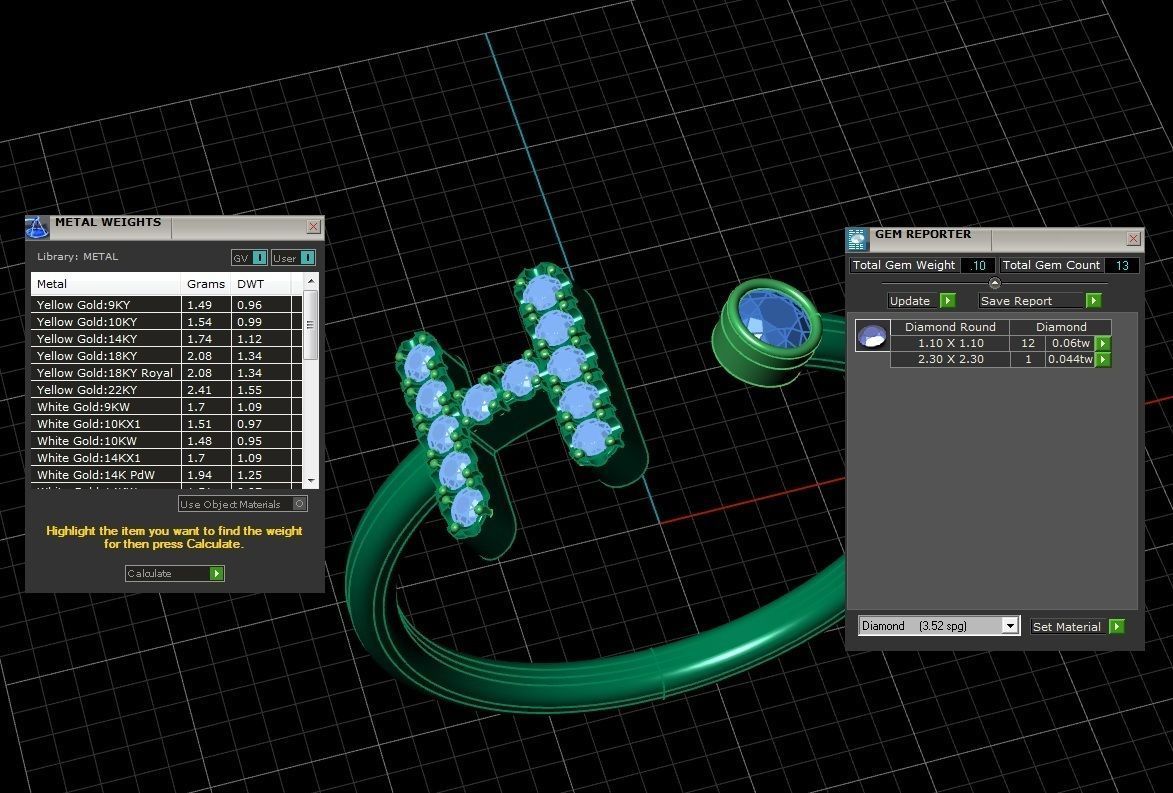Click the Metal Weights panel title icon

pyautogui.click(x=37, y=227)
